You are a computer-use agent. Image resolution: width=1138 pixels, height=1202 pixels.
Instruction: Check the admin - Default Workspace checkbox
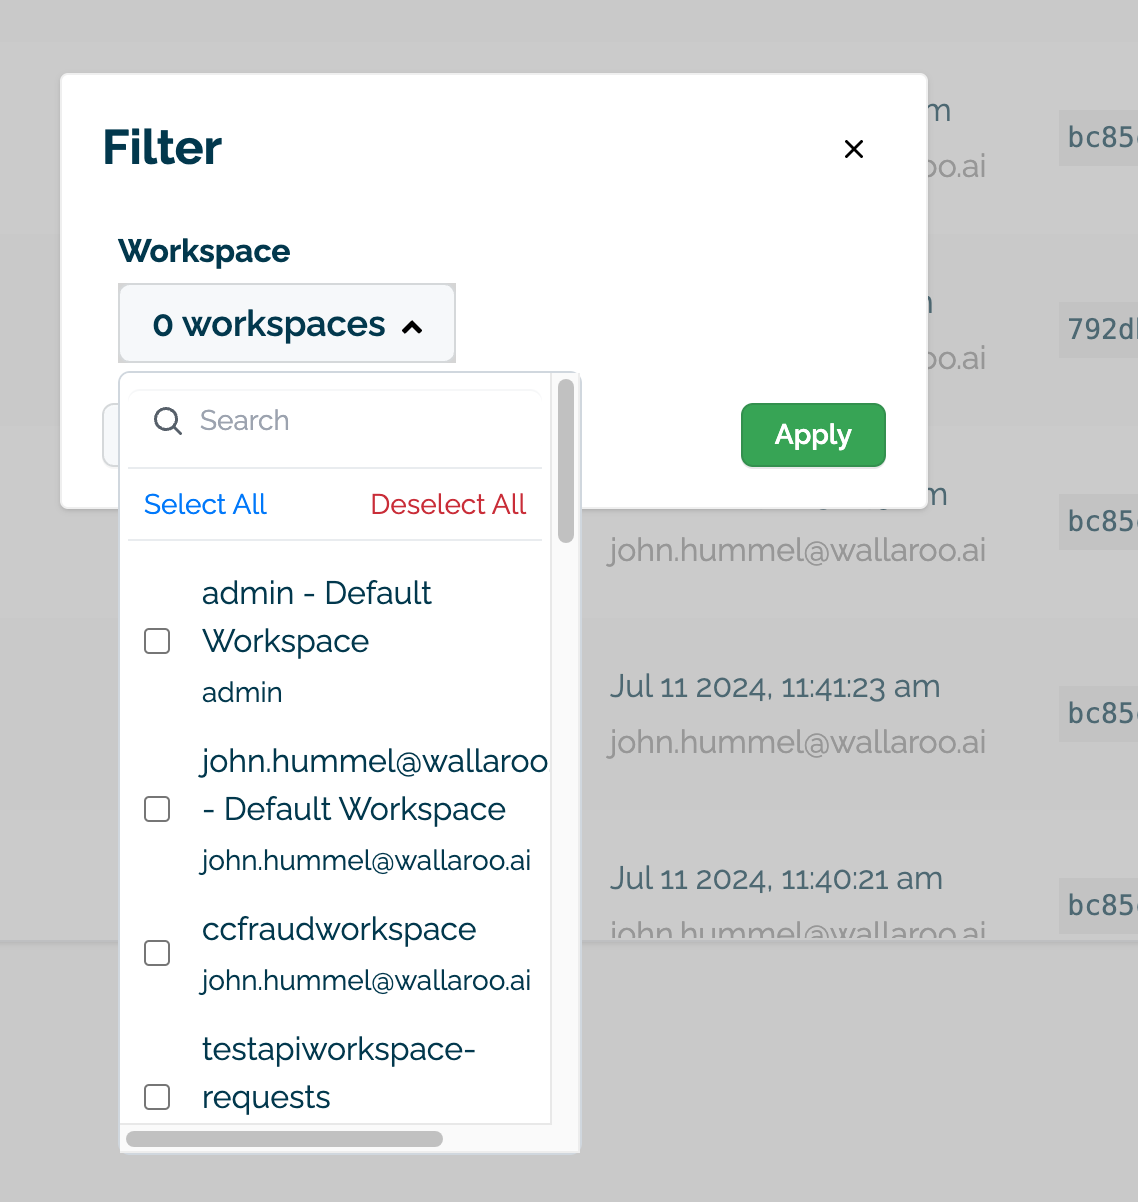[157, 641]
